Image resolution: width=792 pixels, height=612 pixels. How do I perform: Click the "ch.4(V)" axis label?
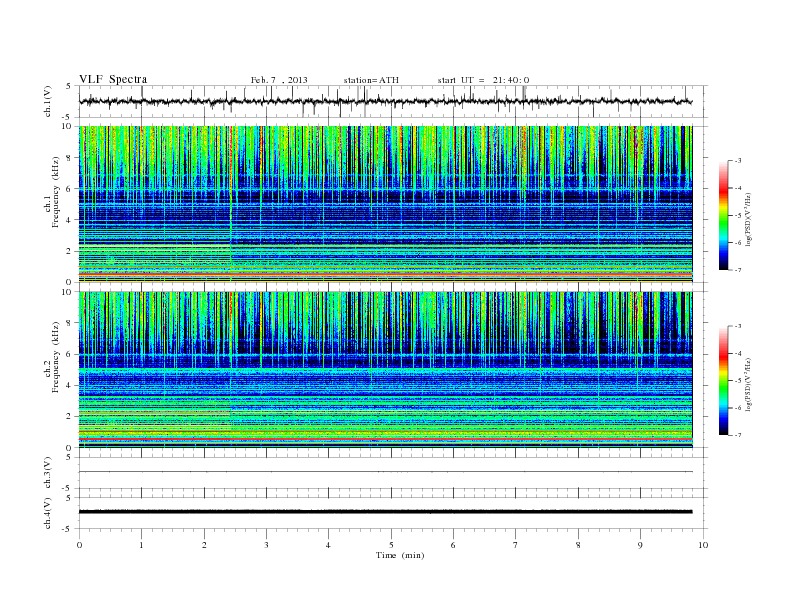coord(47,513)
